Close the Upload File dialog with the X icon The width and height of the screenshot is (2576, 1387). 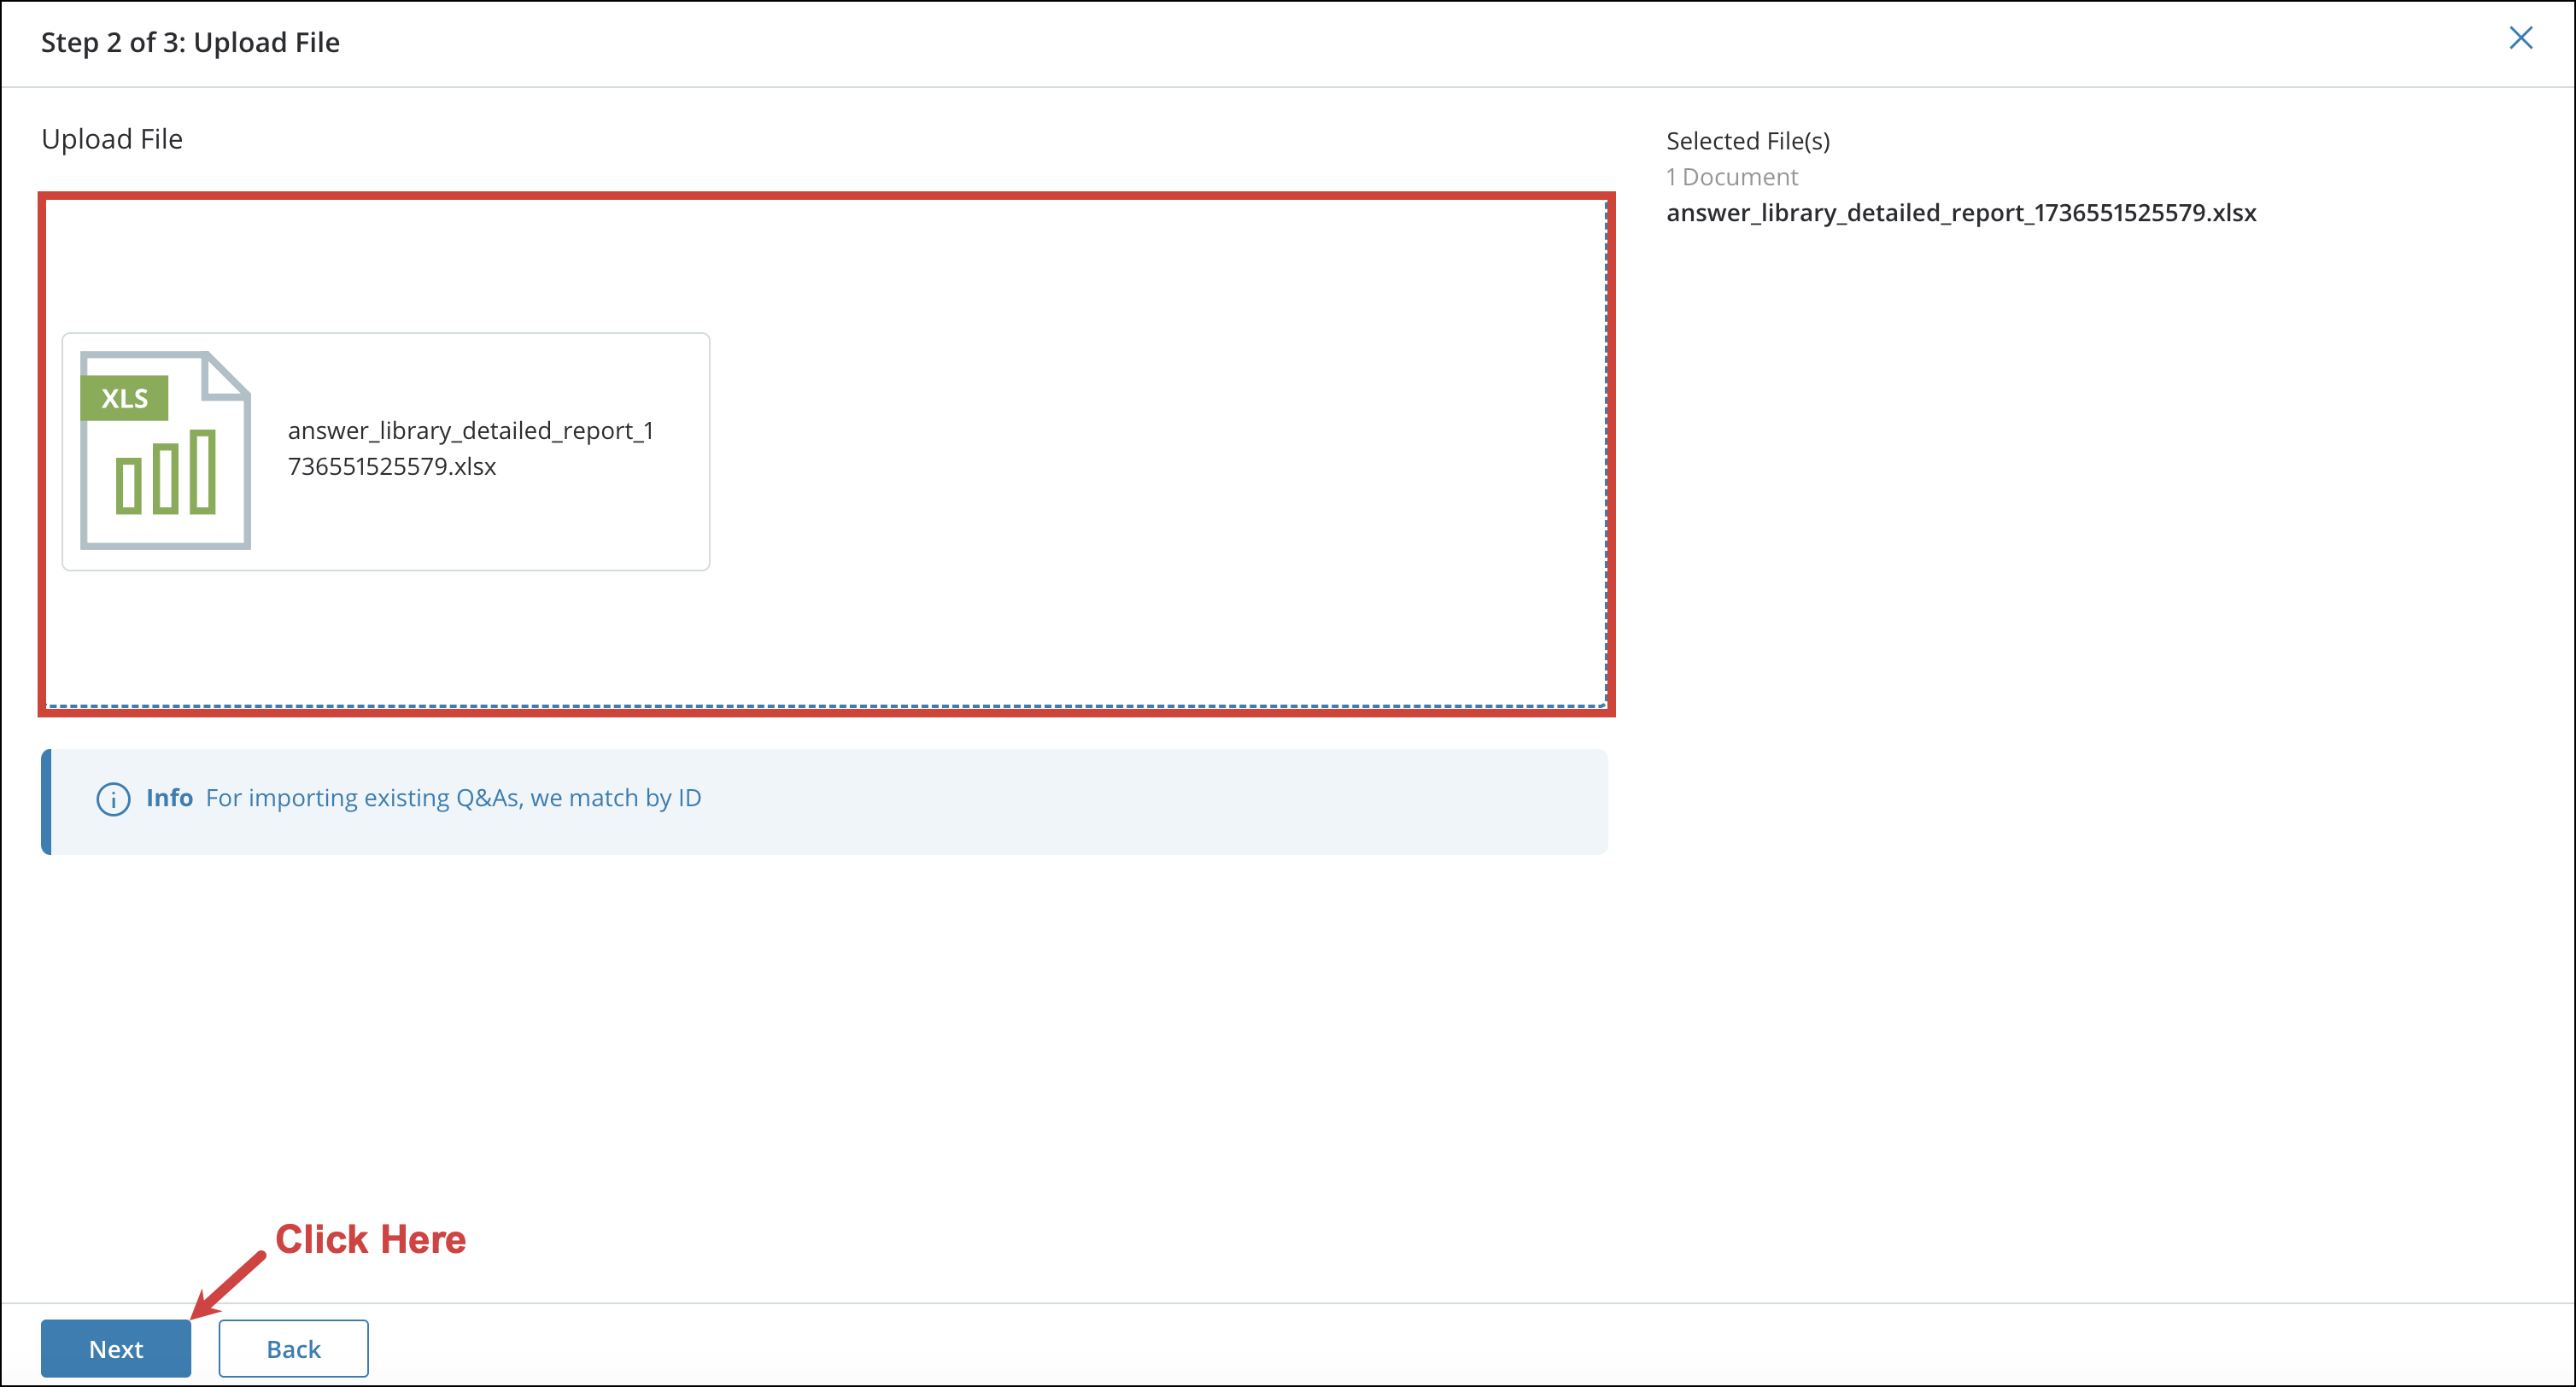pyautogui.click(x=2521, y=39)
